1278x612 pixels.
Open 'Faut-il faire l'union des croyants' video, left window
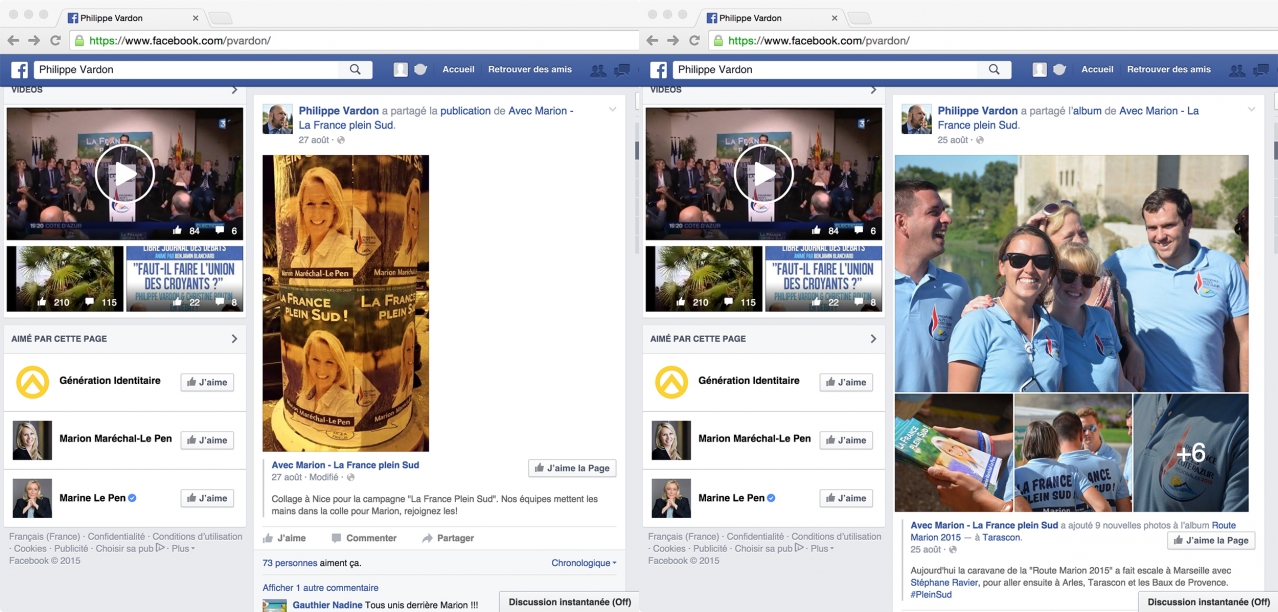point(184,279)
